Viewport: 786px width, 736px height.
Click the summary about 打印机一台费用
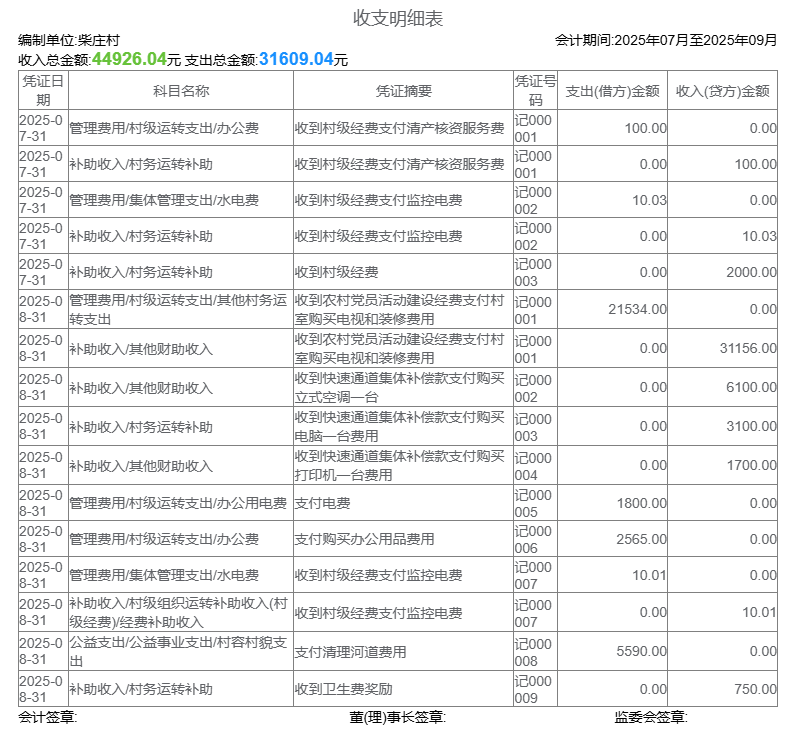(399, 466)
